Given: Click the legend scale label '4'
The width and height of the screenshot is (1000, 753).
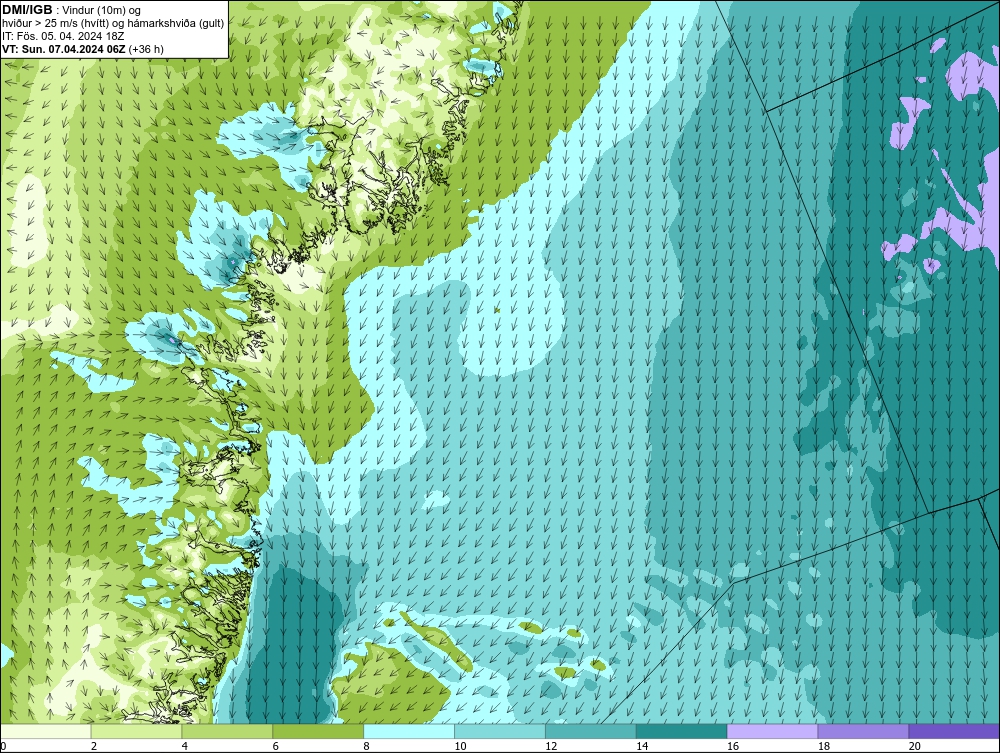Looking at the screenshot, I should 185,746.
